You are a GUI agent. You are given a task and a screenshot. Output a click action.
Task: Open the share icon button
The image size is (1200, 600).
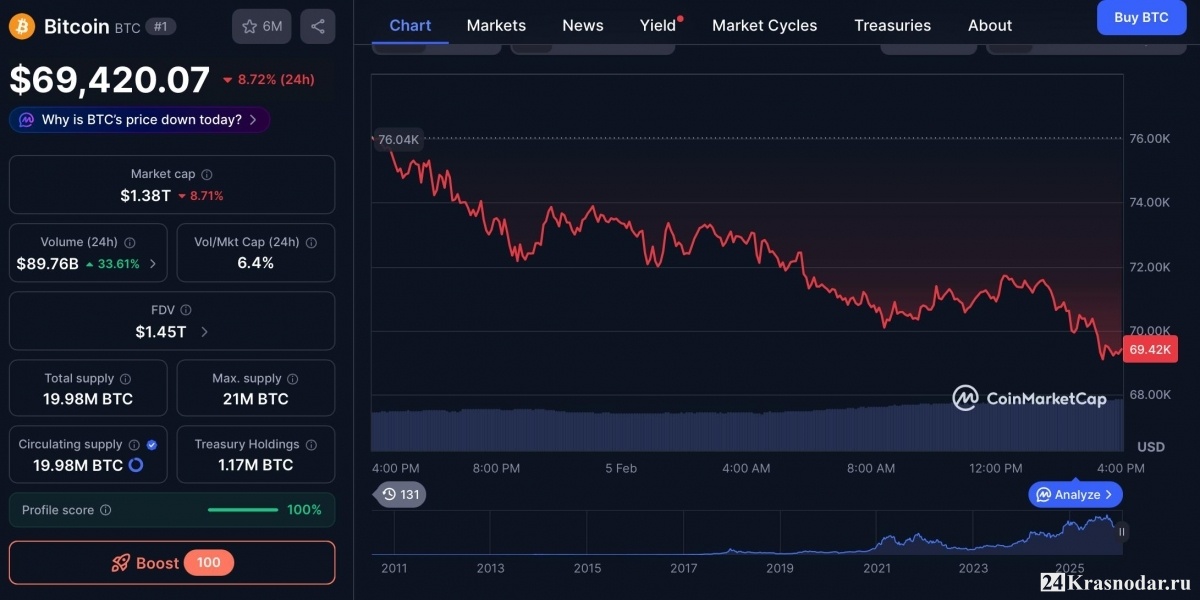(x=318, y=27)
